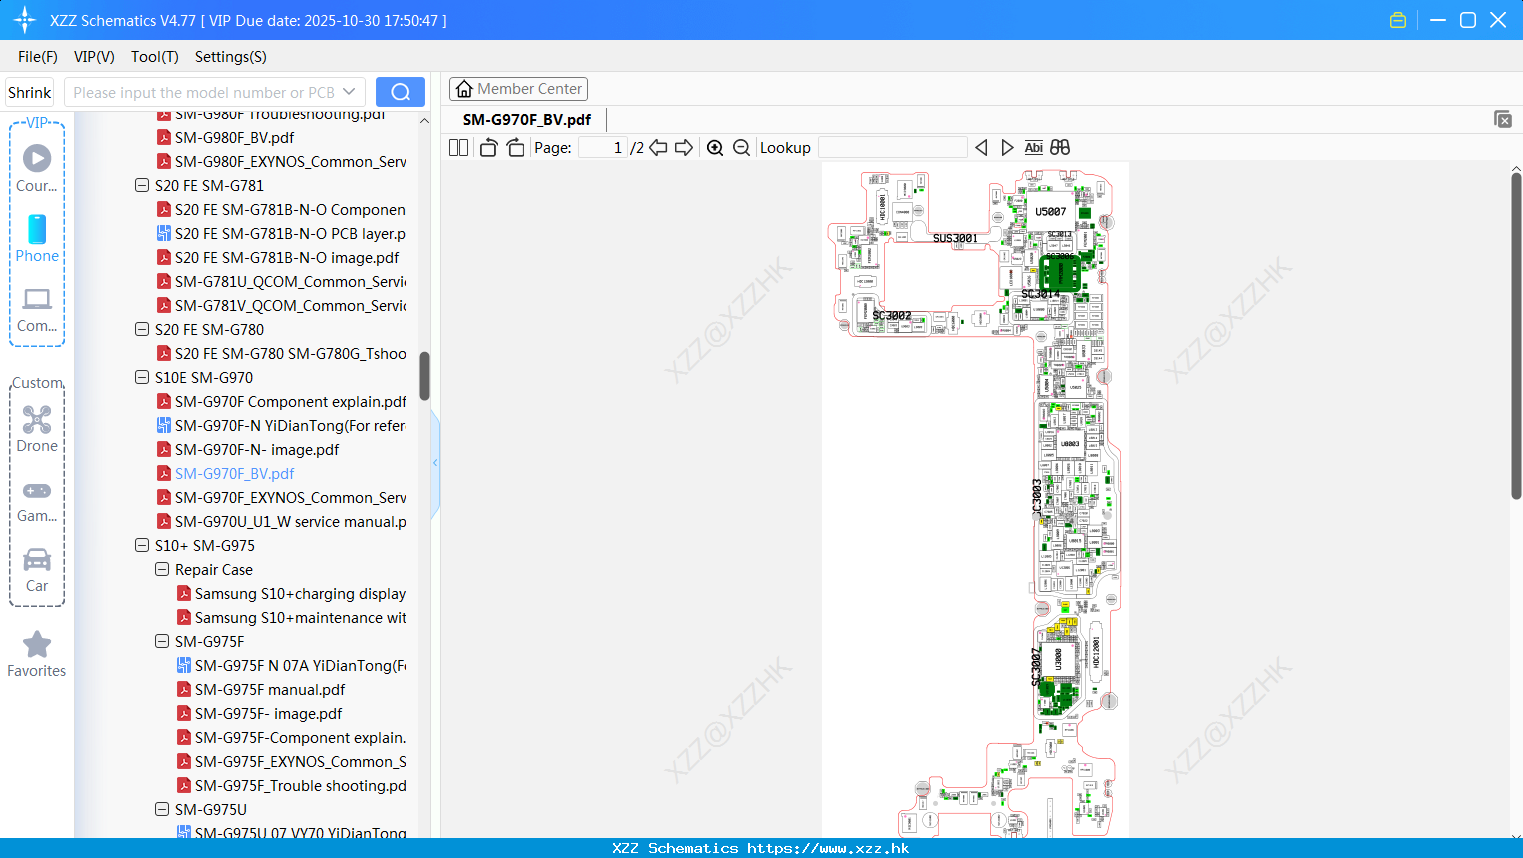The width and height of the screenshot is (1523, 858).
Task: Select the Computer category icon
Action: [x=37, y=309]
